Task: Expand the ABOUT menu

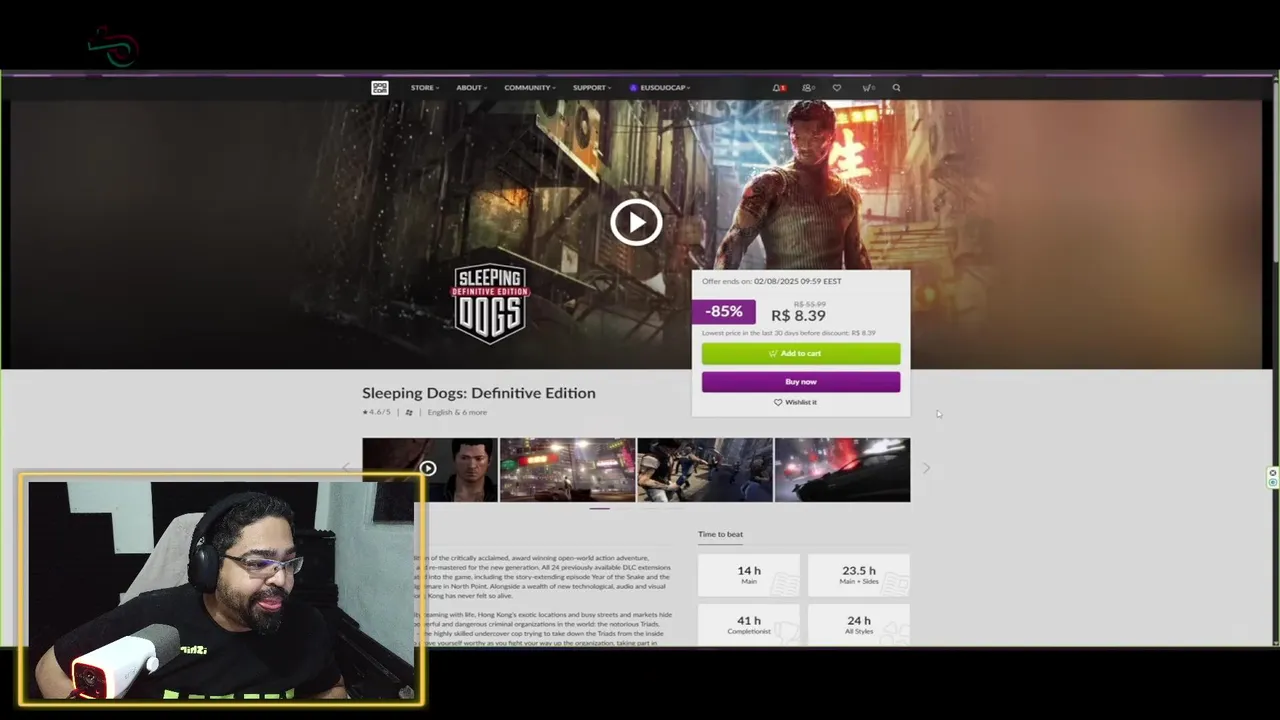Action: [x=471, y=88]
